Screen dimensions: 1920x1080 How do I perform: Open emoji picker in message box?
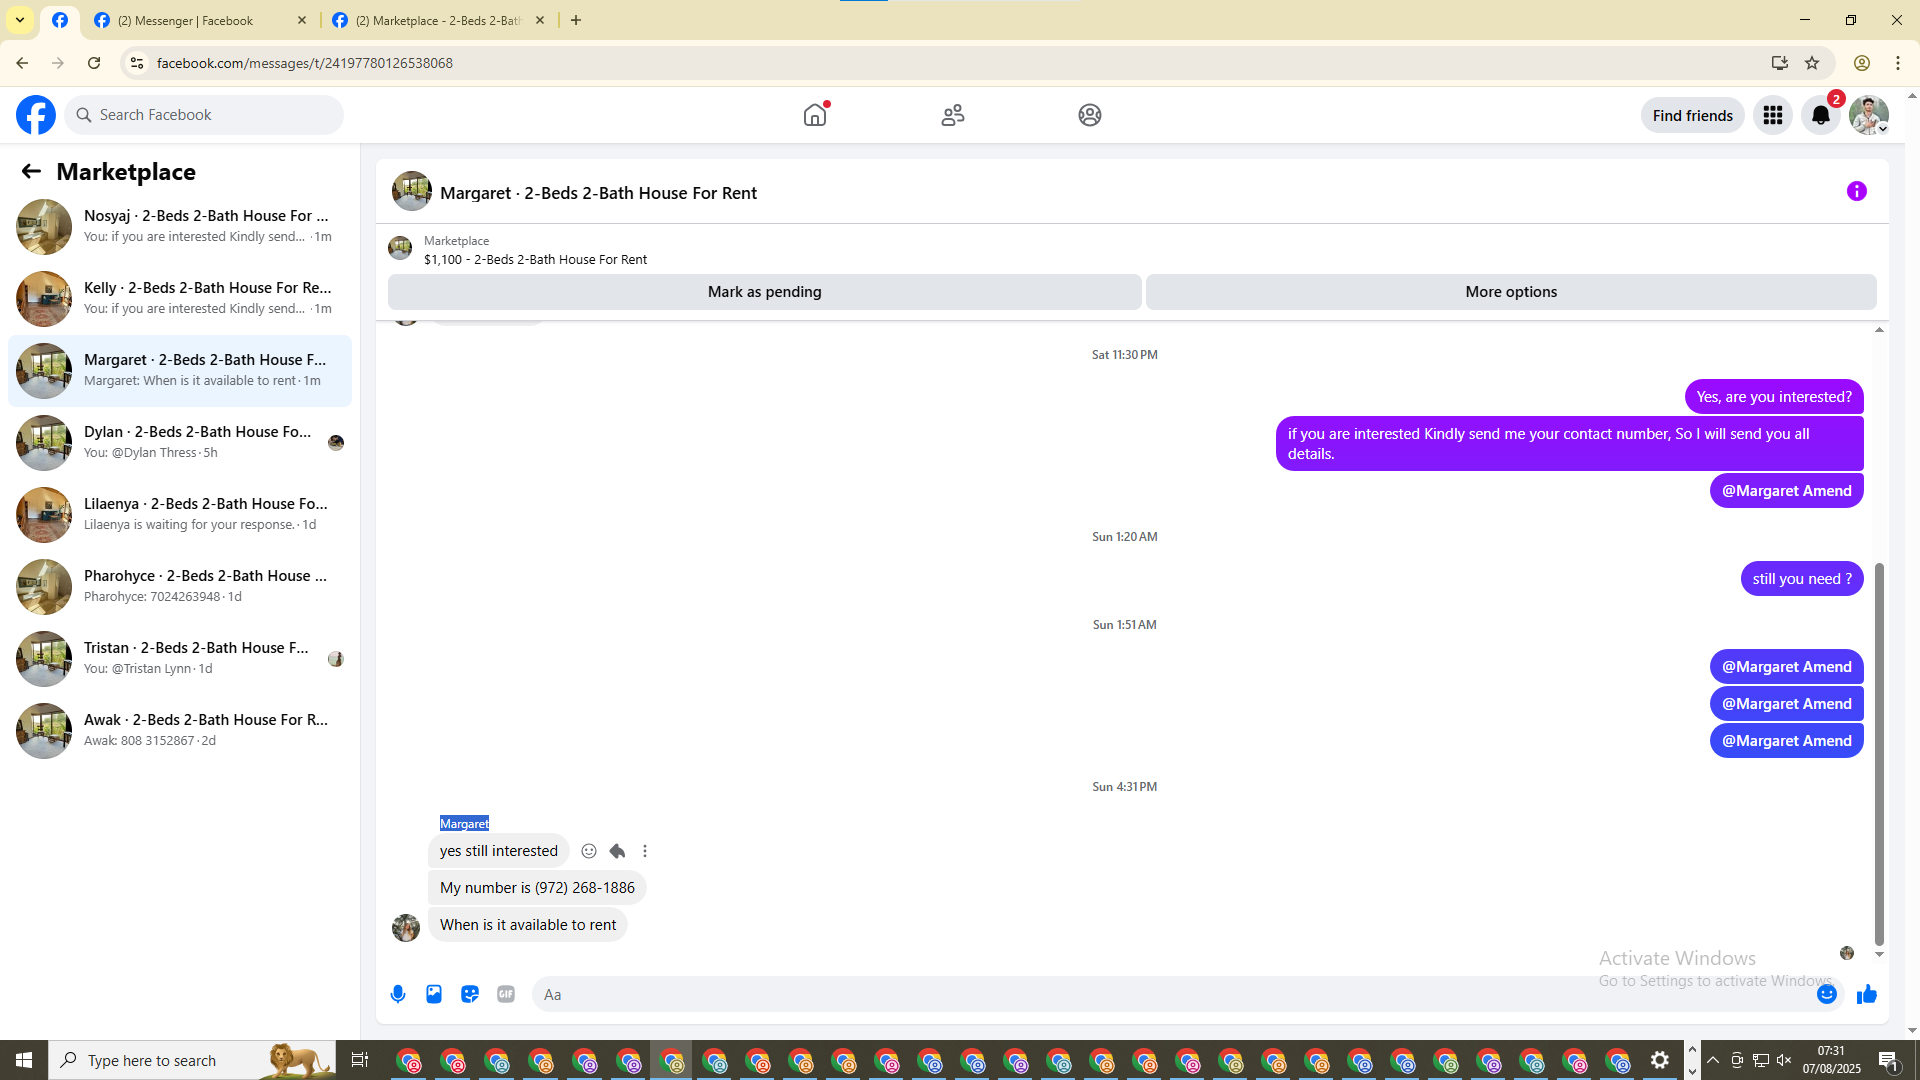1827,994
